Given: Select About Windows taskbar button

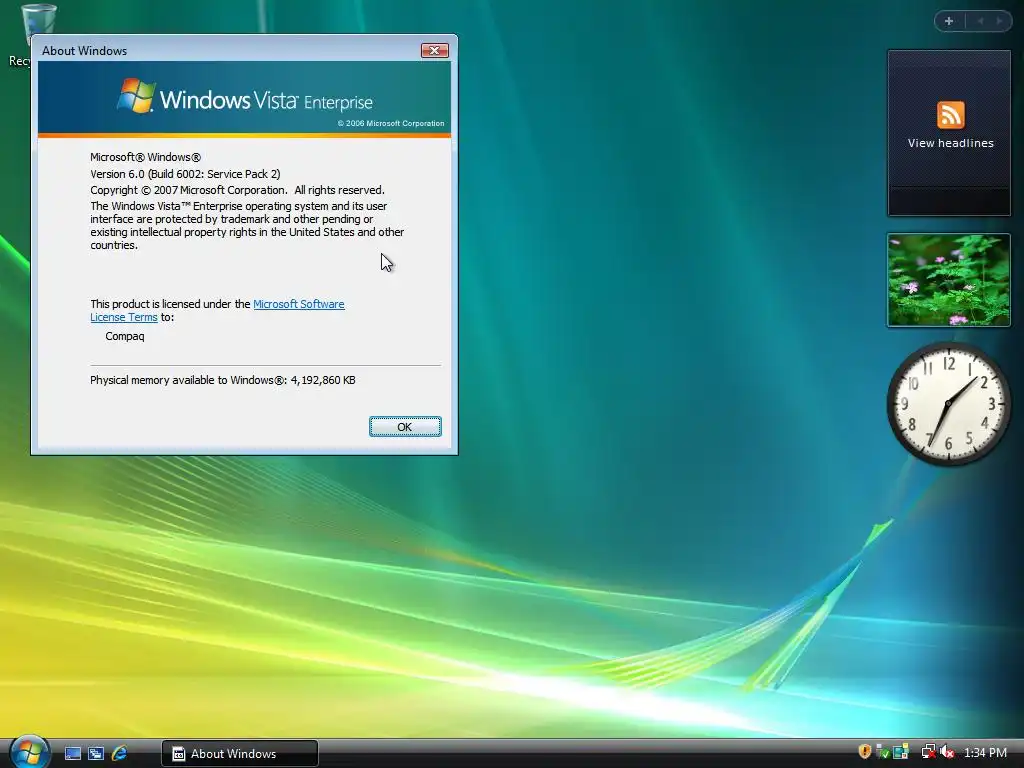Looking at the screenshot, I should (240, 754).
